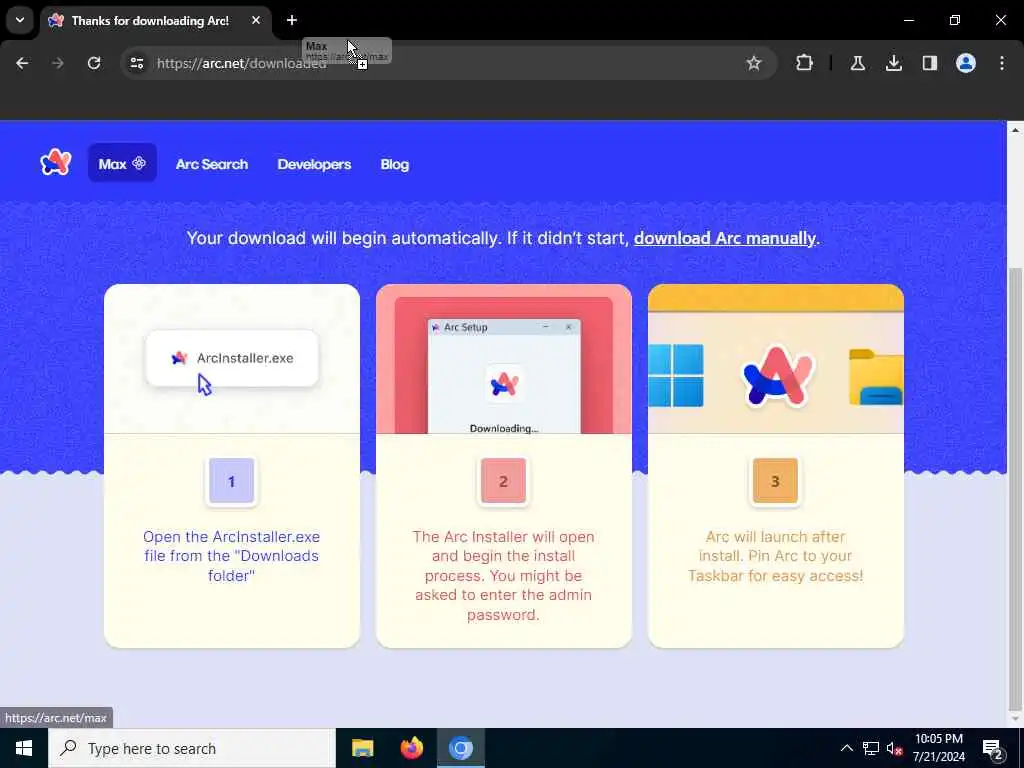Reload the page with refresh icon
Screen dimensions: 1024x768
coord(94,63)
